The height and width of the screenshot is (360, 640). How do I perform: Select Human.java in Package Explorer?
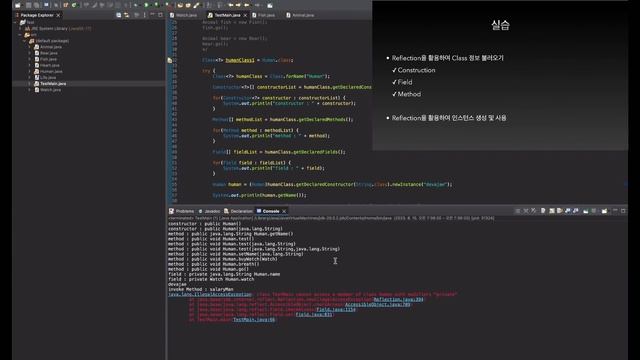click(x=51, y=71)
